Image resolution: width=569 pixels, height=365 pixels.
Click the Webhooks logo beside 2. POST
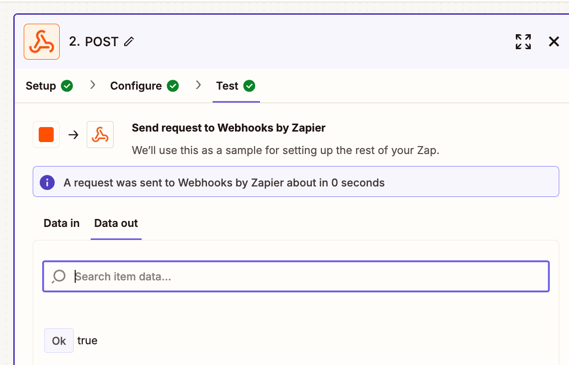pos(42,42)
